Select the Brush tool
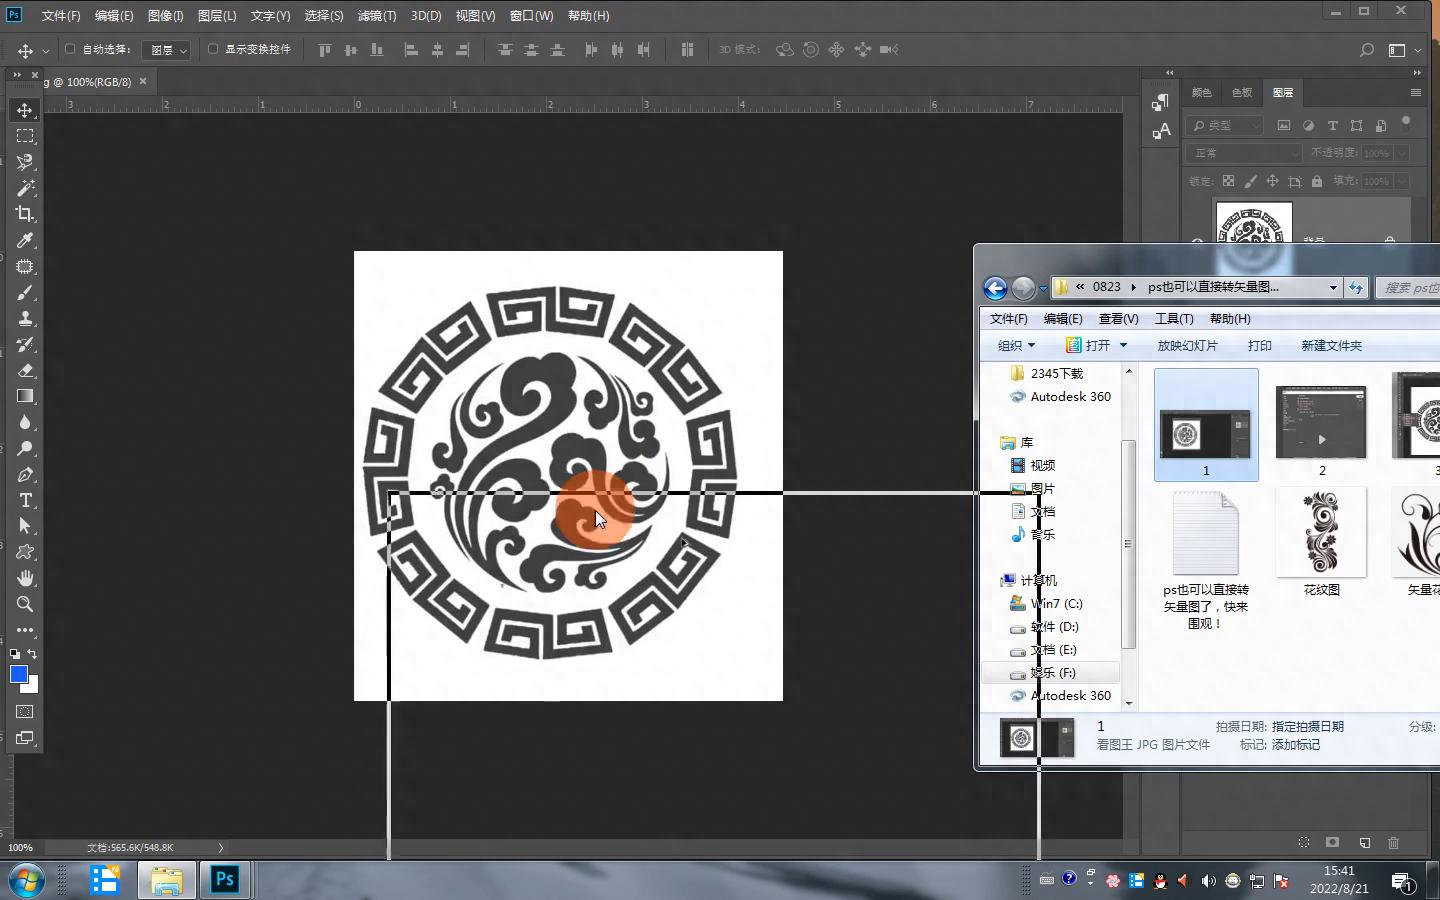Screen dimensions: 1440x900 point(25,292)
